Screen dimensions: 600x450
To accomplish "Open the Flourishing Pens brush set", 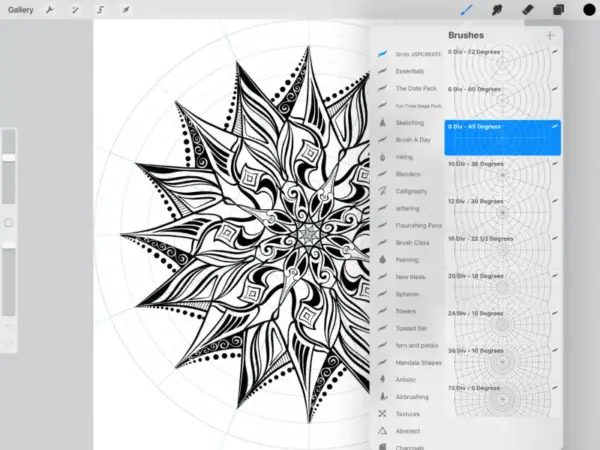I will (x=409, y=225).
